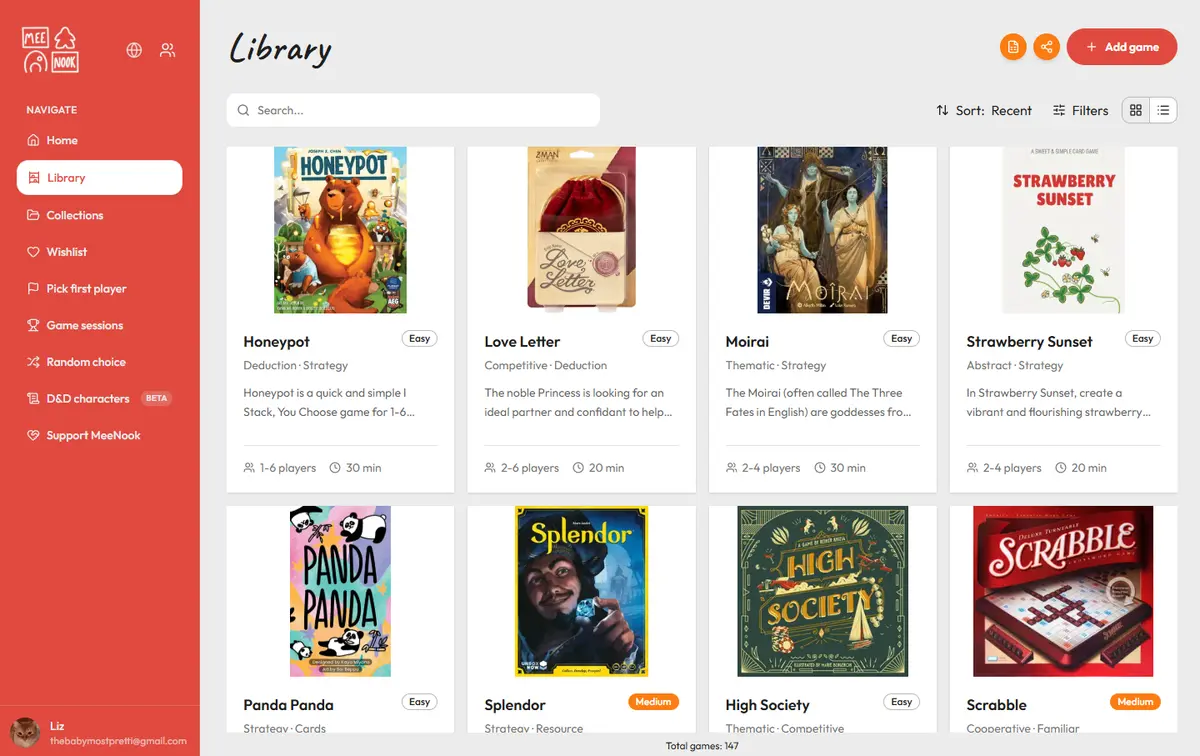The height and width of the screenshot is (756, 1200).
Task: Click the Honeypot game title
Action: point(277,342)
